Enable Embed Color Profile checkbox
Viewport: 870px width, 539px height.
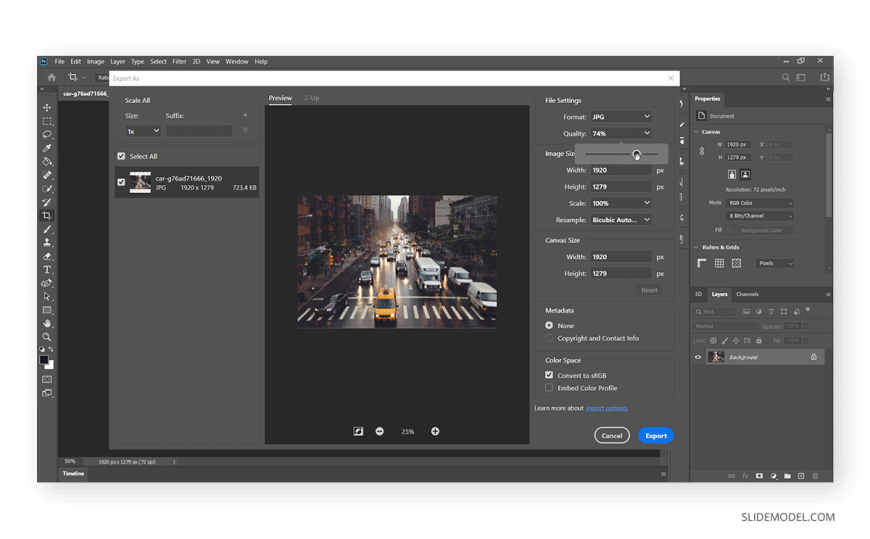click(x=549, y=388)
